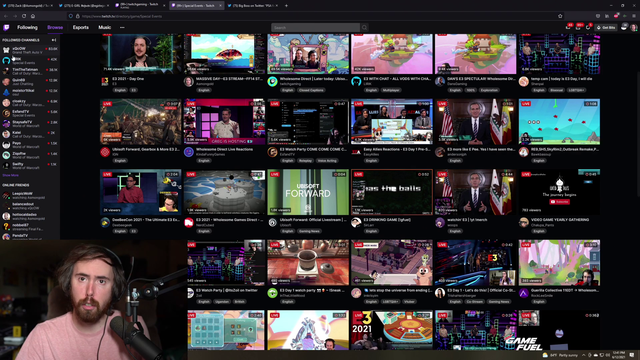Click the Multiplayer tag
The image size is (640, 360).
click(x=391, y=90)
